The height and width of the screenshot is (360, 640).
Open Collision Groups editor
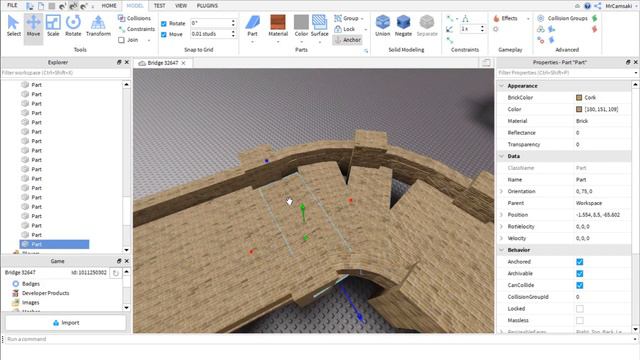[563, 18]
